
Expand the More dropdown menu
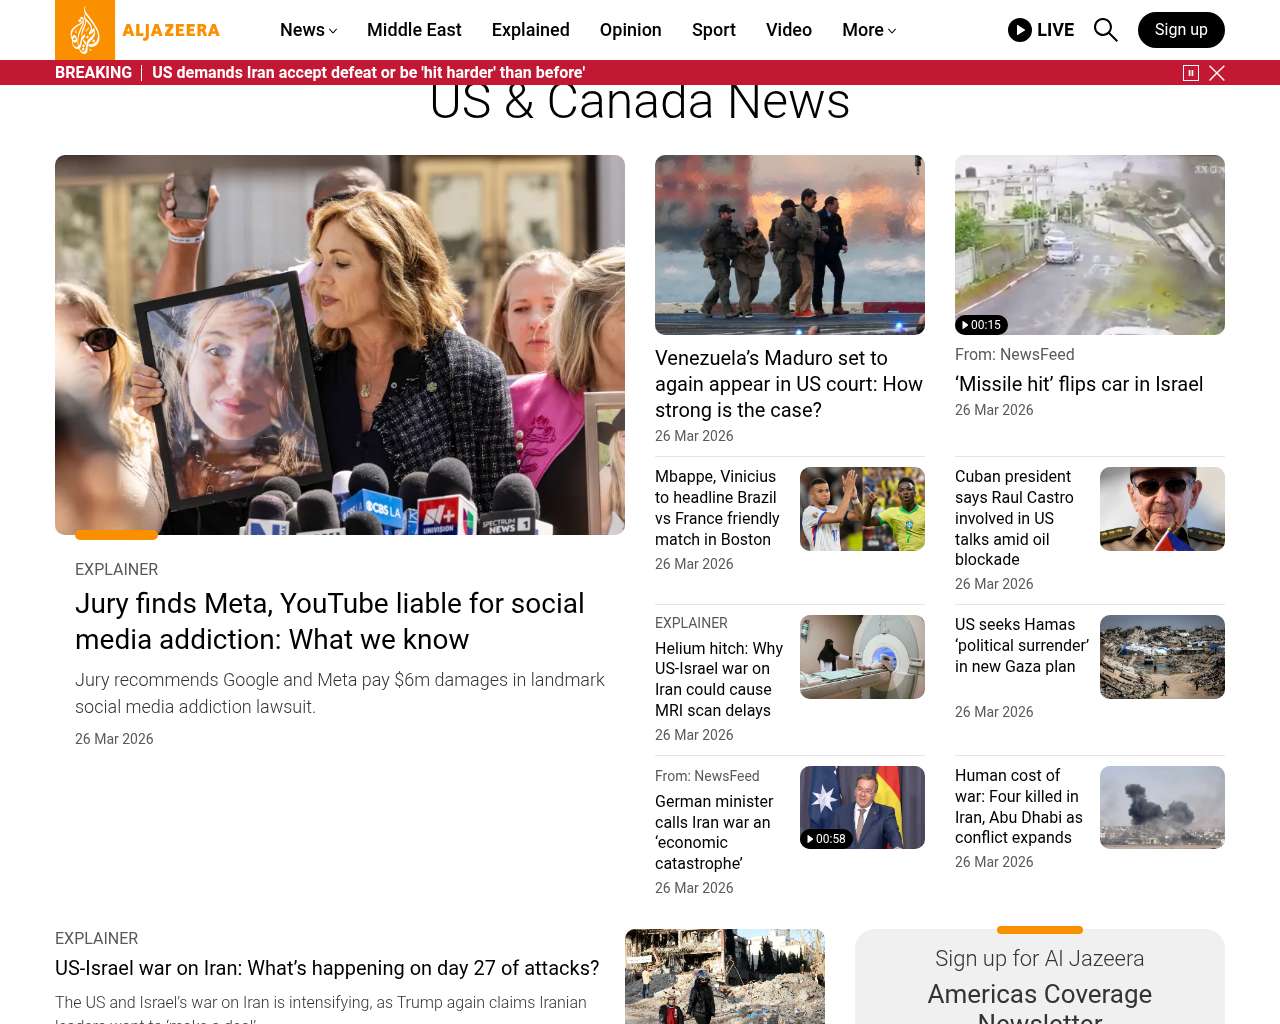click(869, 30)
